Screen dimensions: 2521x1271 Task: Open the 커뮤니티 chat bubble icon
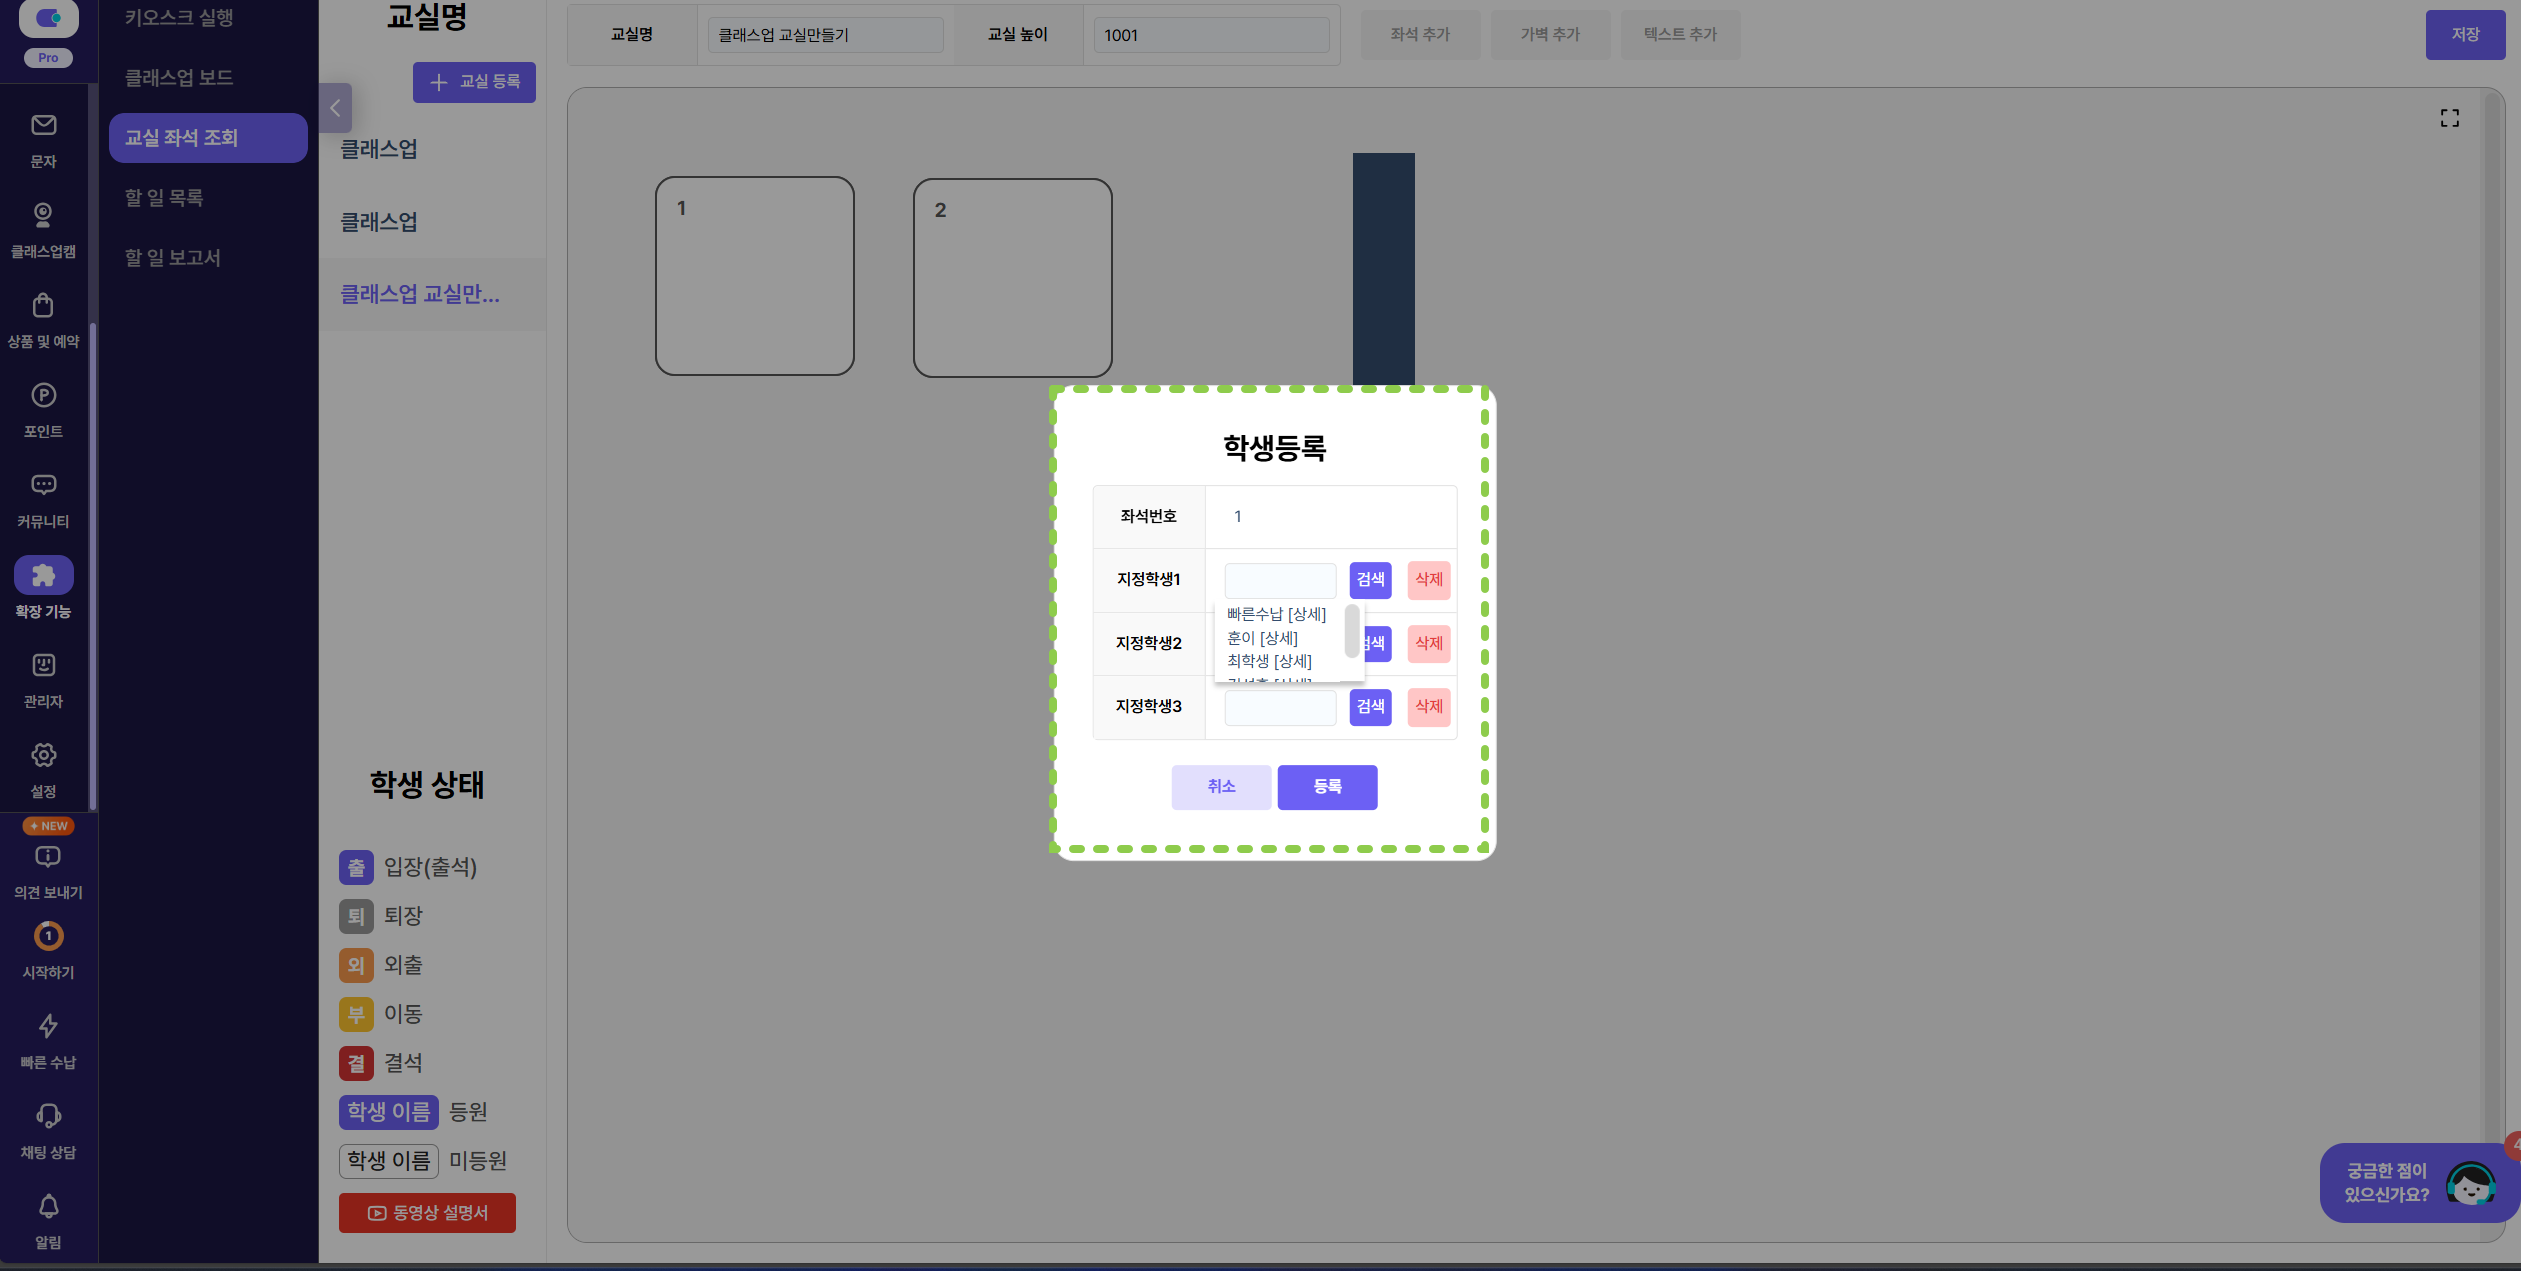coord(43,485)
